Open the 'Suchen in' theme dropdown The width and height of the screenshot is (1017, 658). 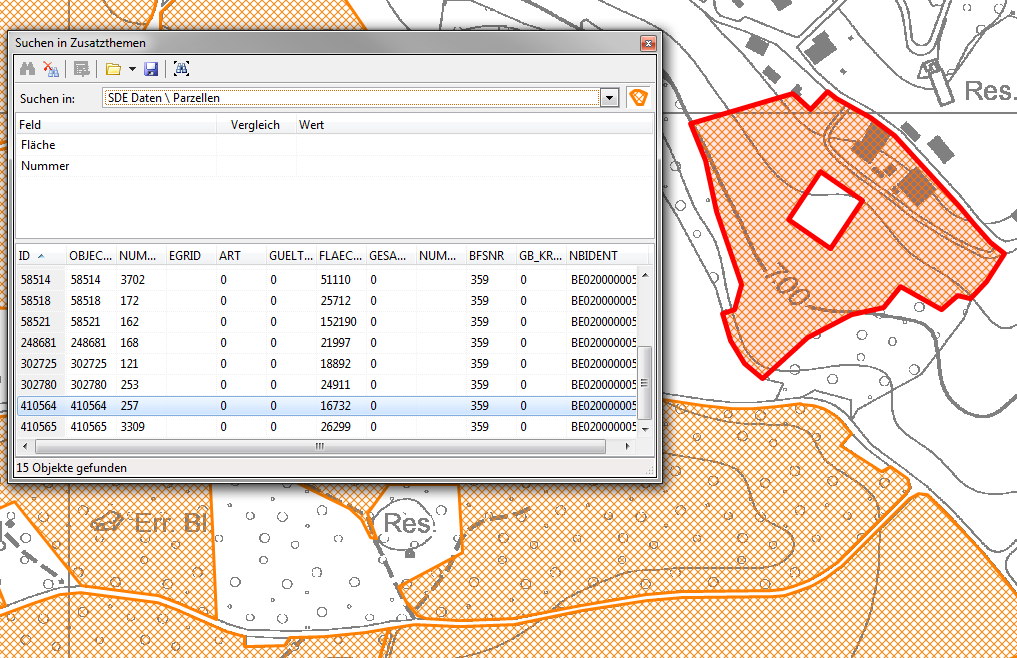(609, 98)
